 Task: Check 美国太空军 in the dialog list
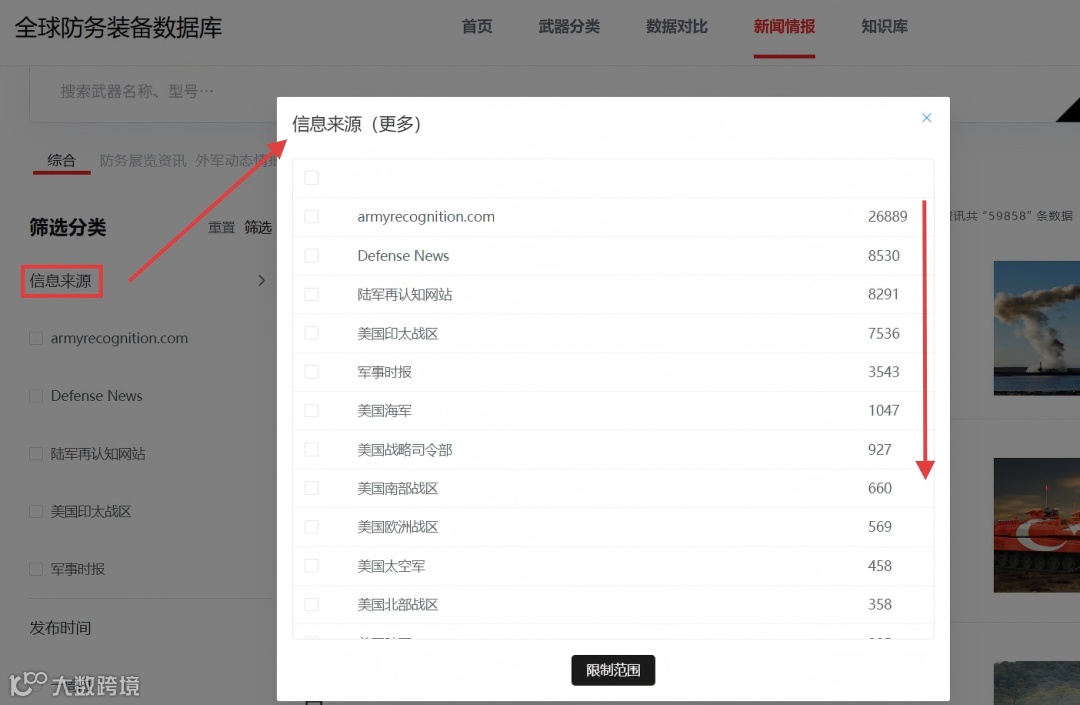311,566
